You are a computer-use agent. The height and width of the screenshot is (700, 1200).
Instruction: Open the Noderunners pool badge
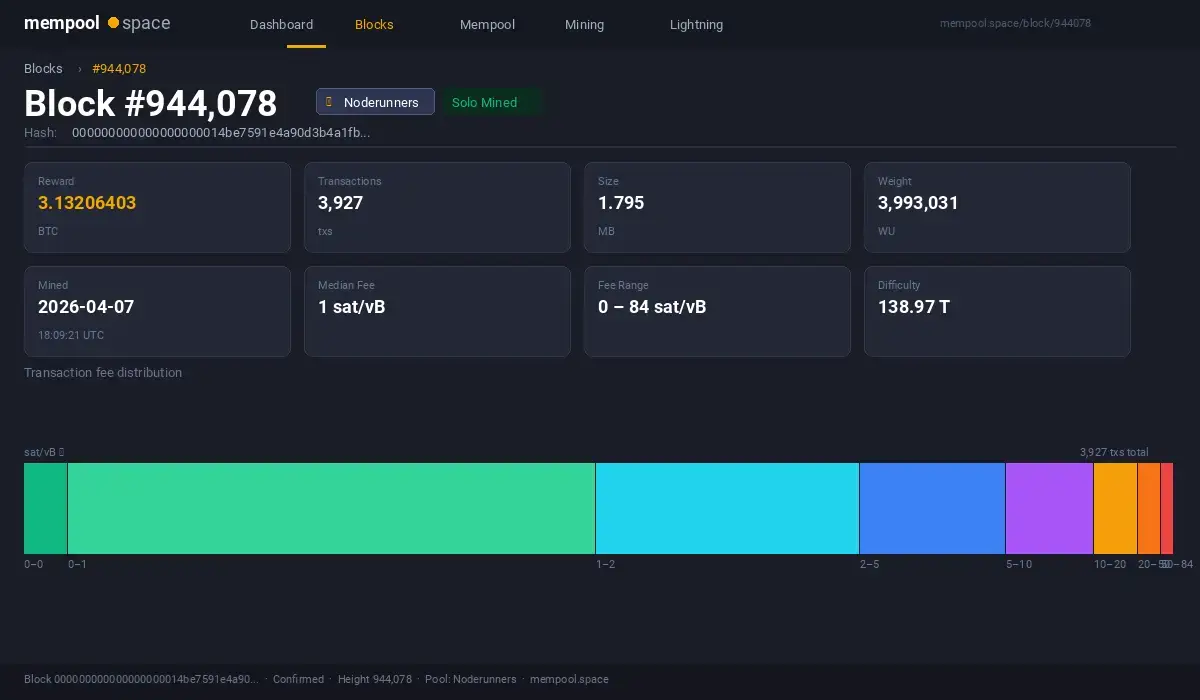375,102
